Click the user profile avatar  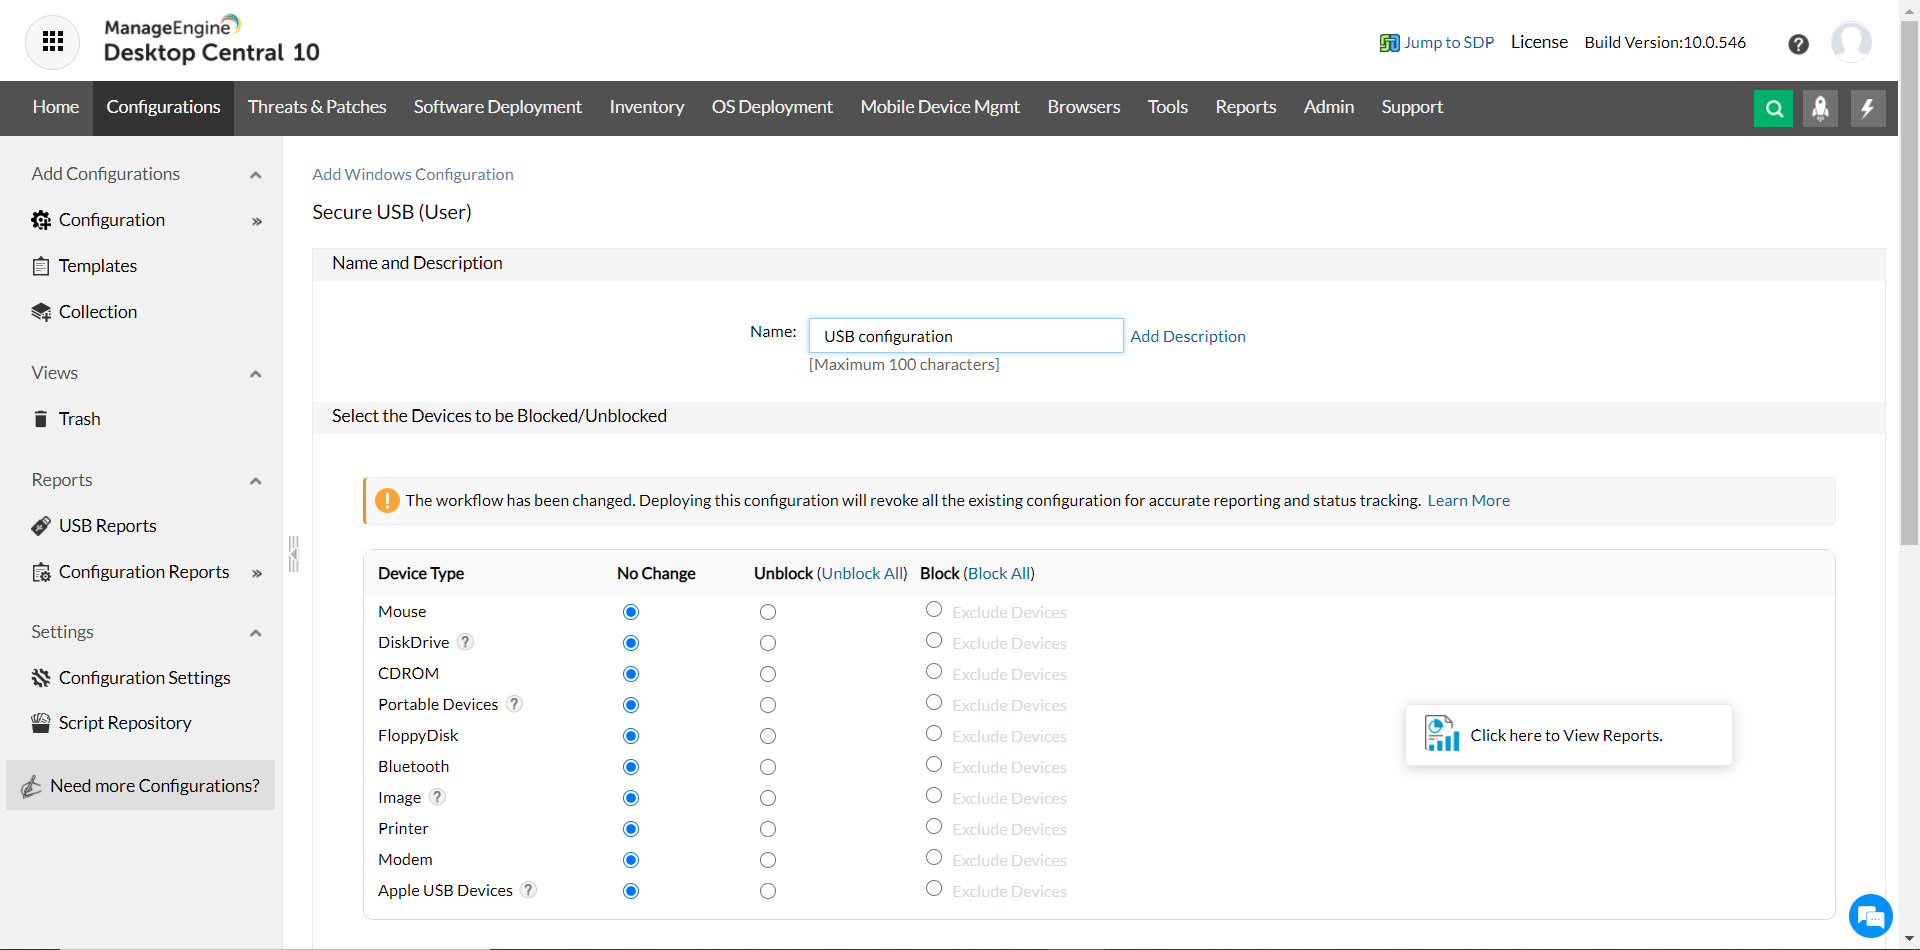pos(1851,42)
